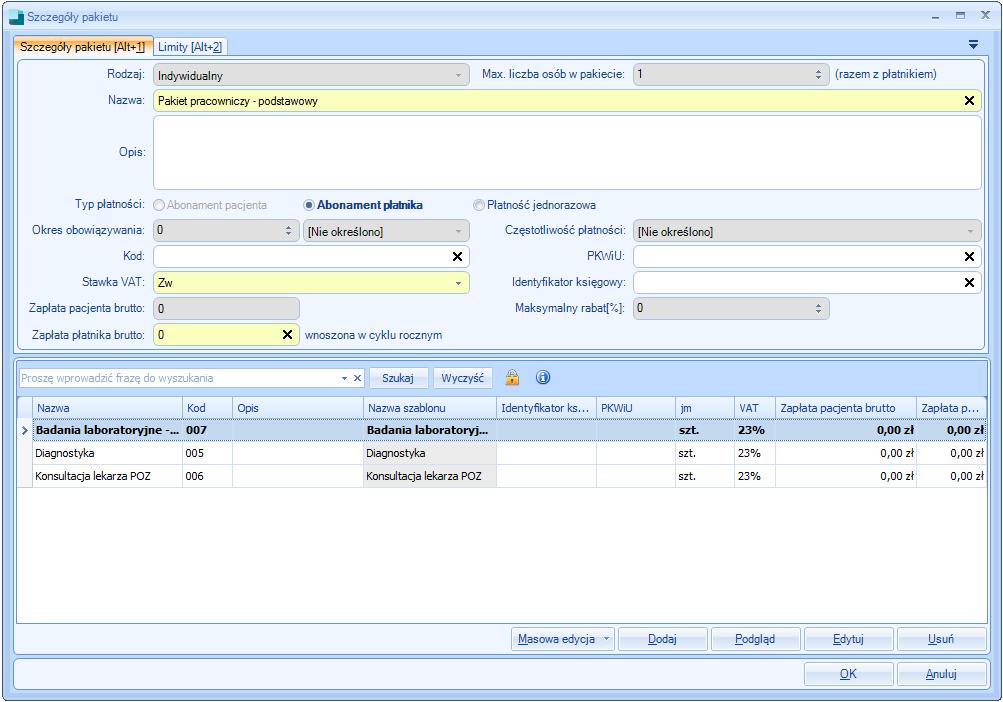Switch to Limity [Alt+2] tab
Image resolution: width=1003 pixels, height=702 pixels.
point(190,47)
